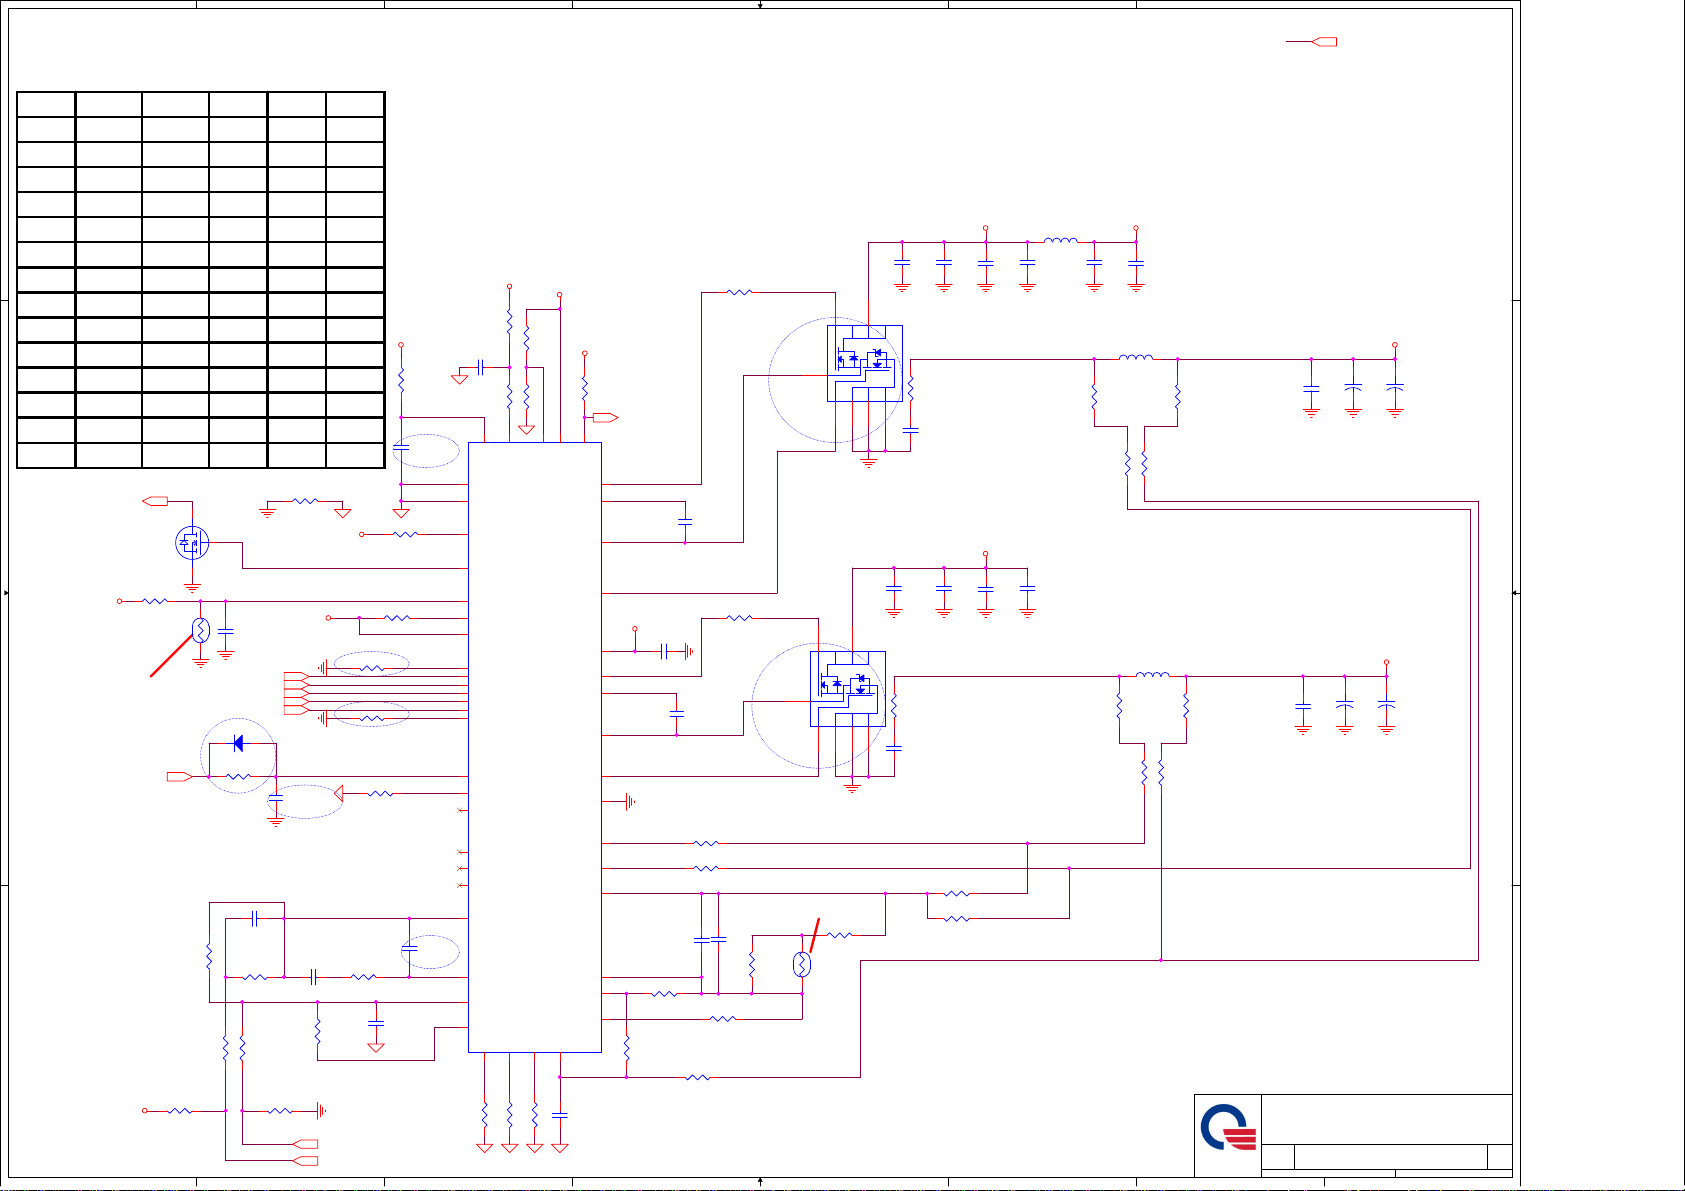
Task: Select the lower dual MOSFET package
Action: 847,689
